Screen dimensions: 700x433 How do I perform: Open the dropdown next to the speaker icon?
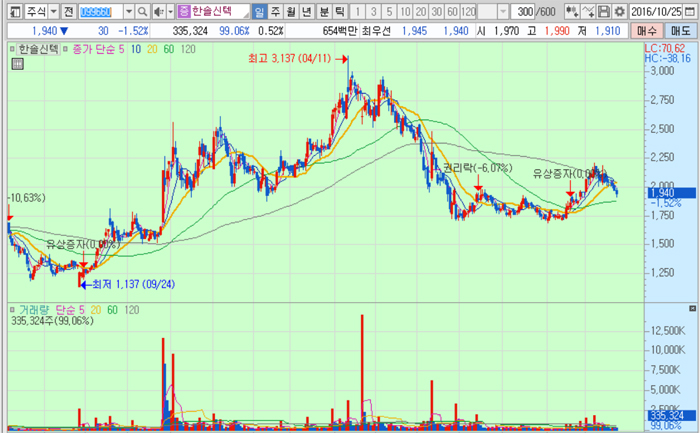169,11
